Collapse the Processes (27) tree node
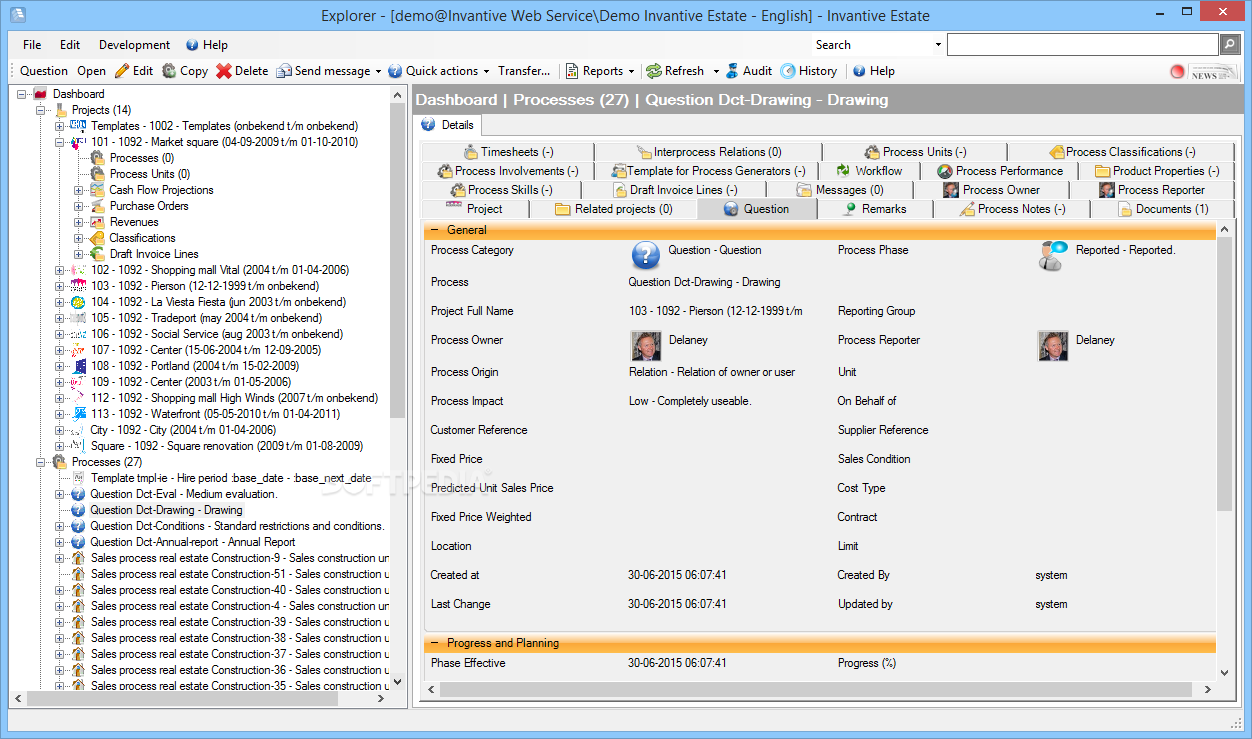 (41, 462)
